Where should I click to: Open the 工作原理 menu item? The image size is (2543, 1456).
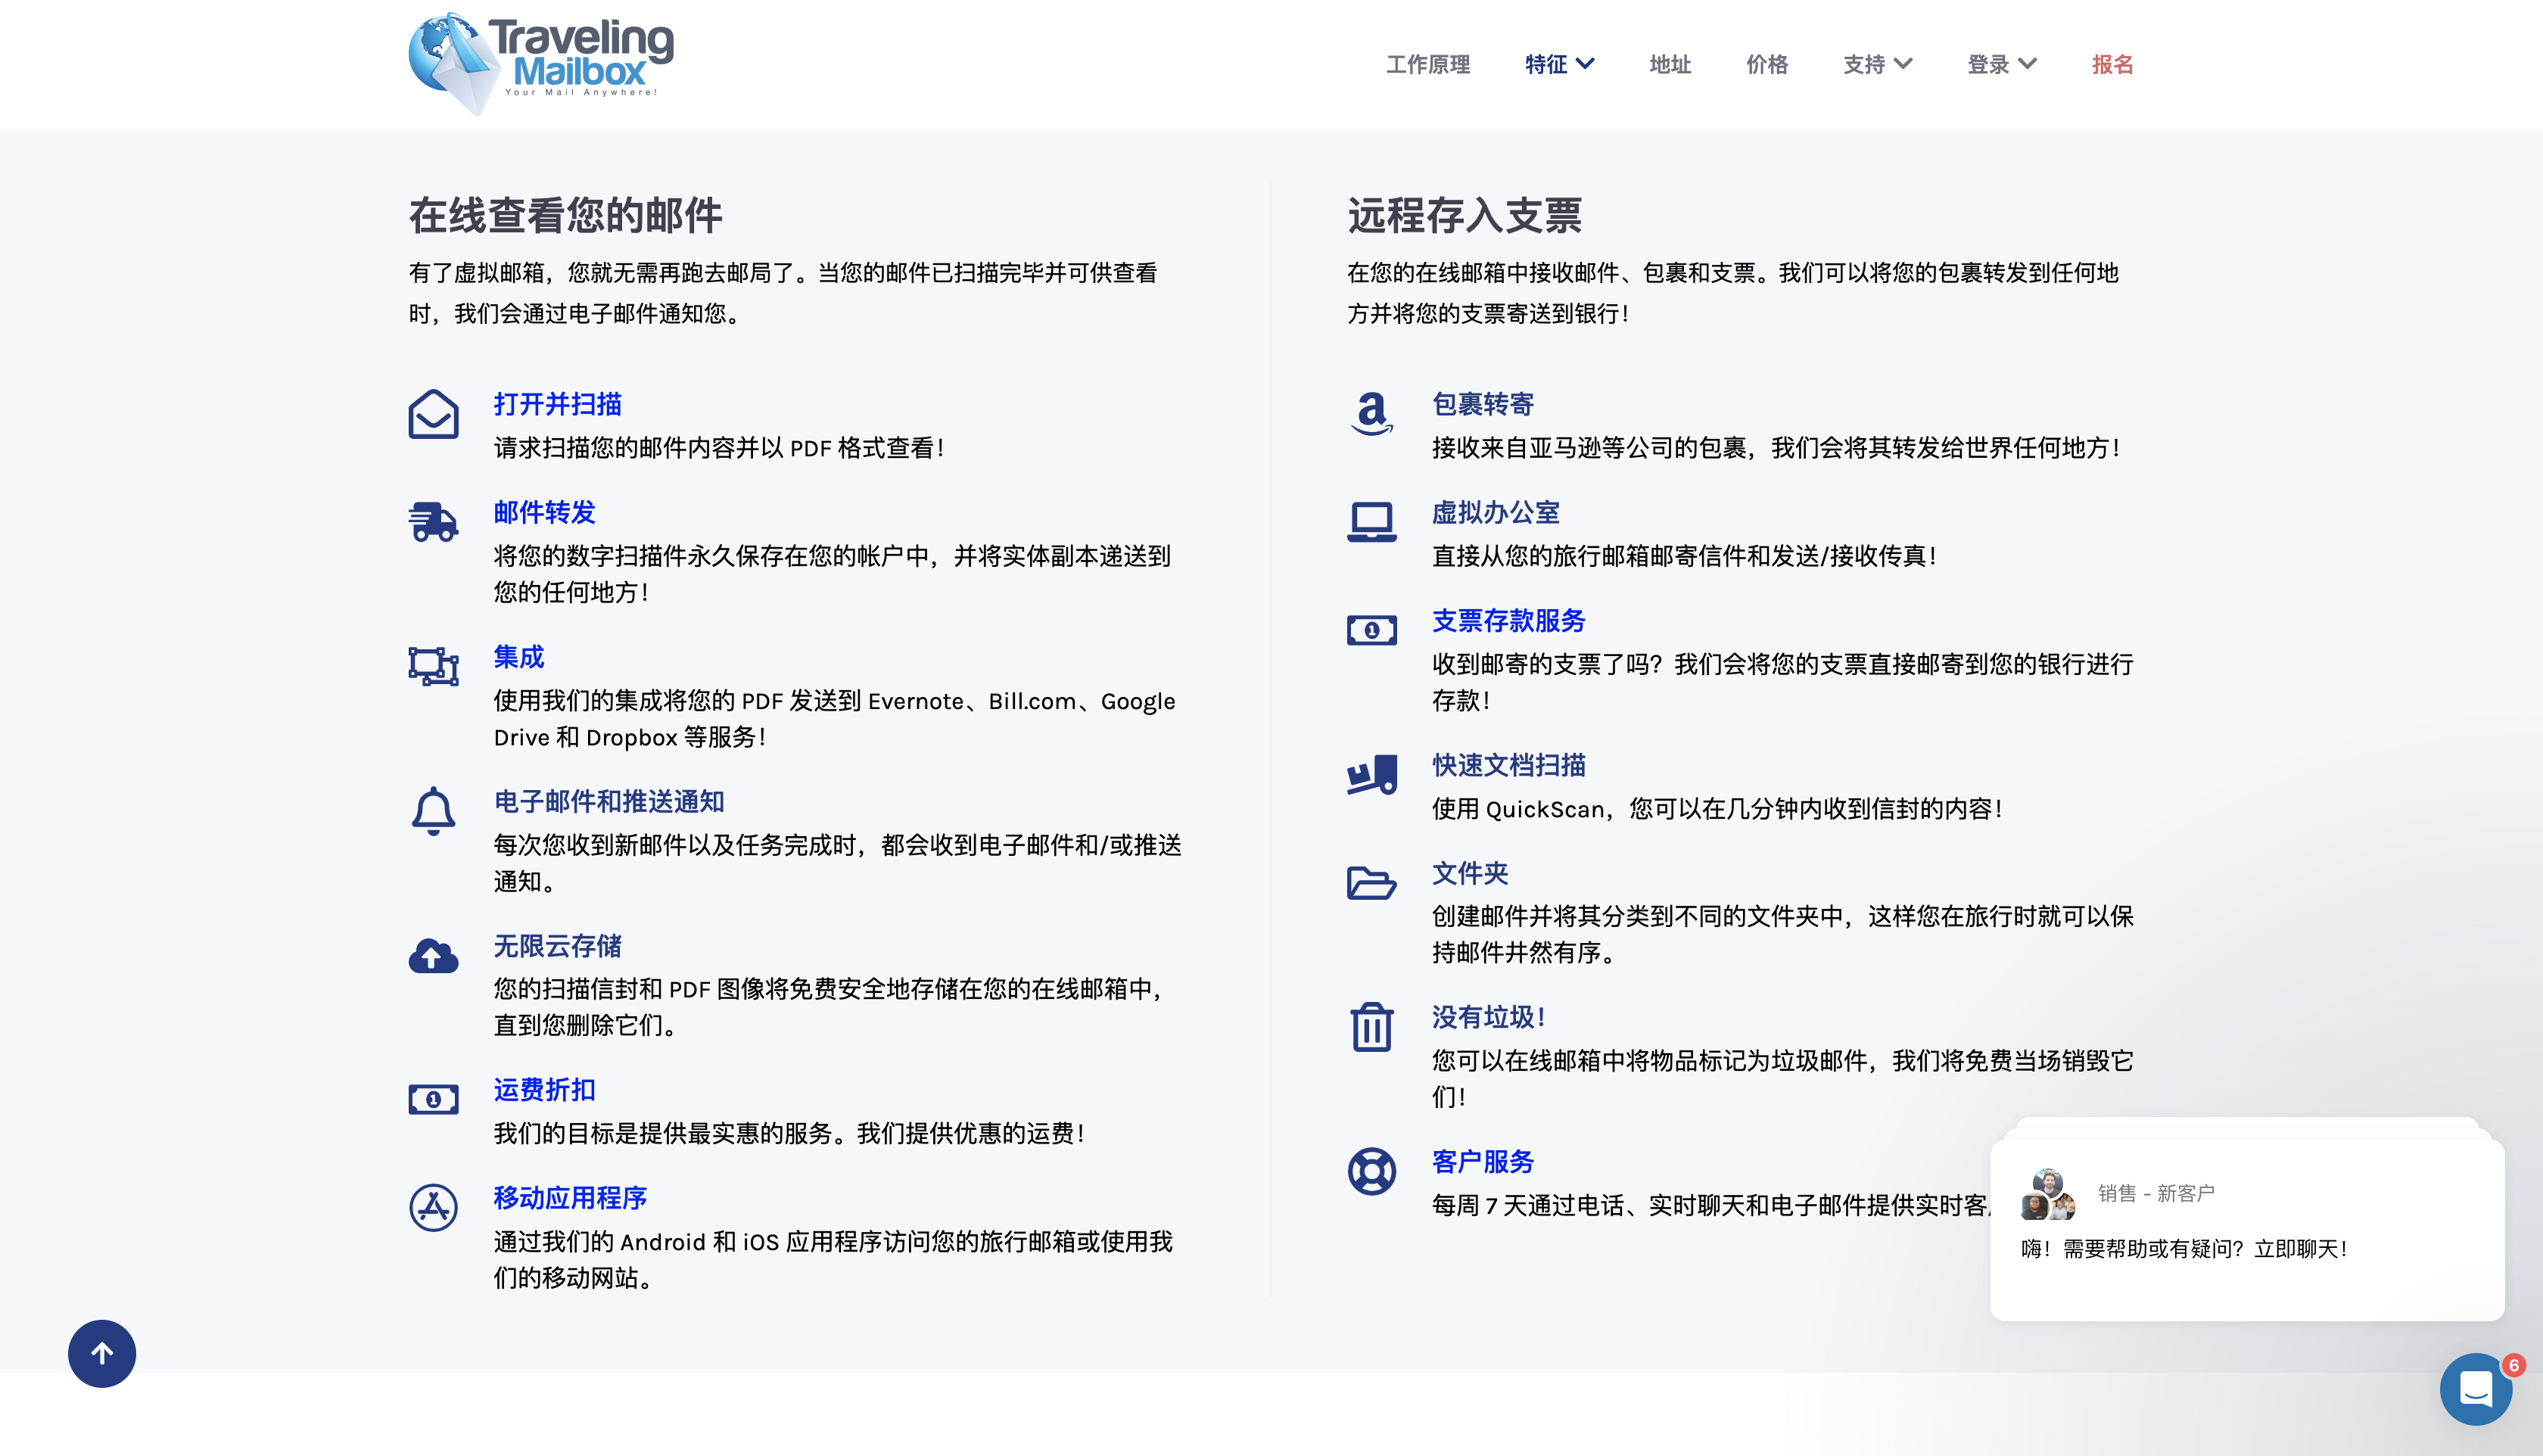pyautogui.click(x=1427, y=64)
